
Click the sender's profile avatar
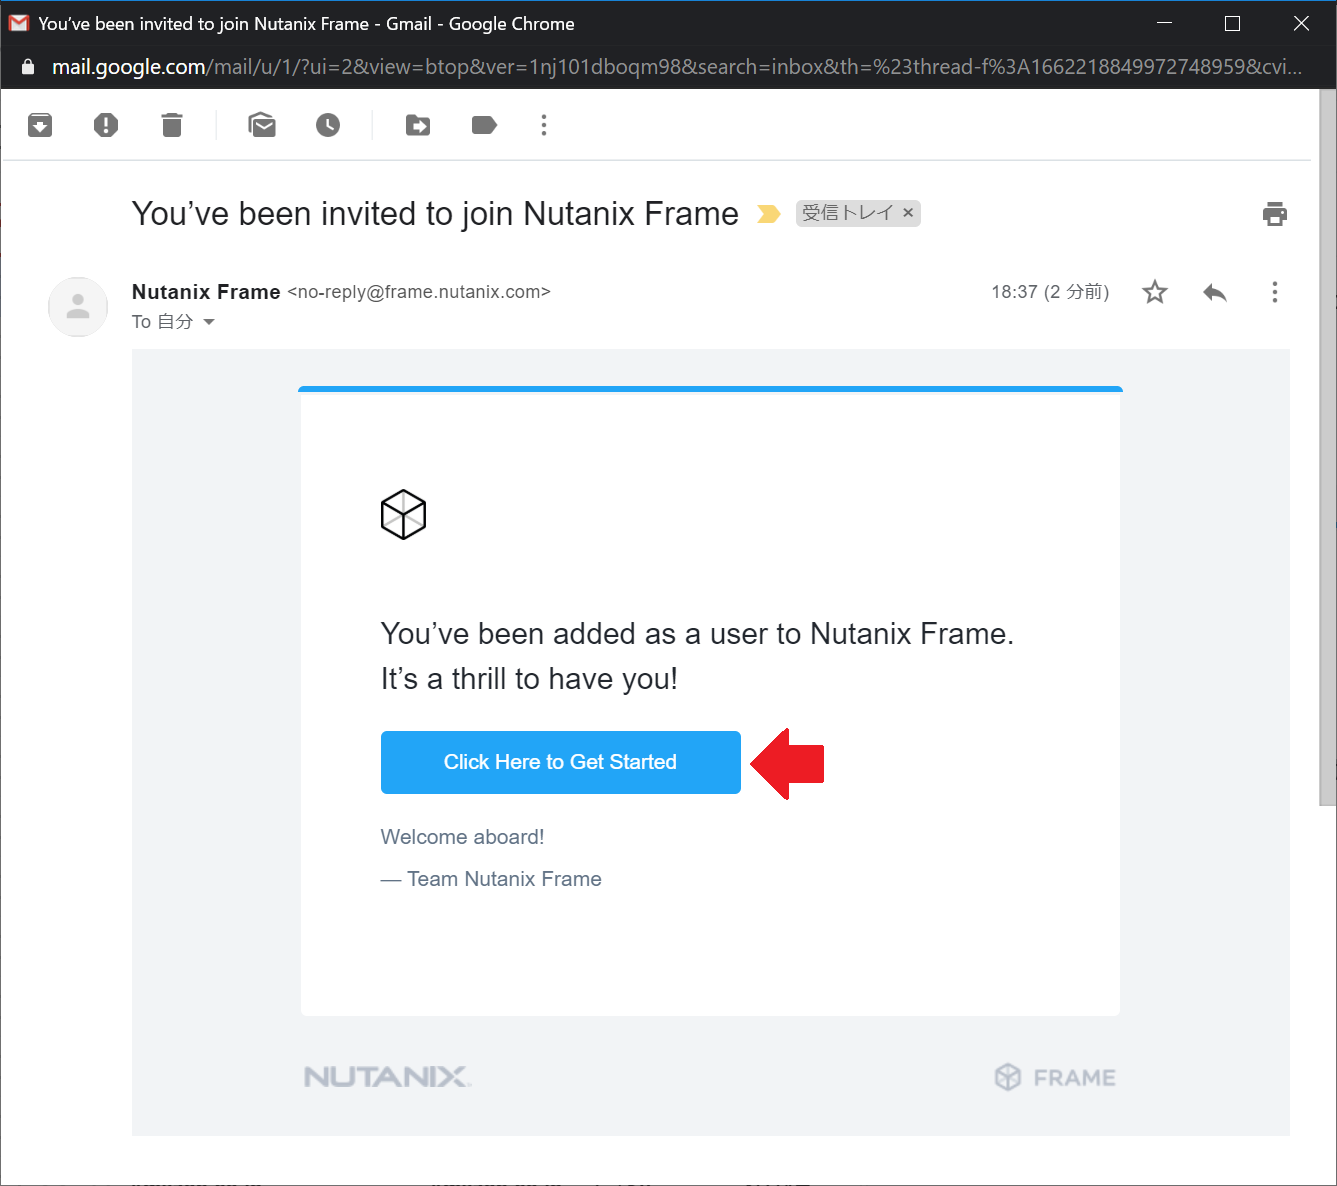78,307
